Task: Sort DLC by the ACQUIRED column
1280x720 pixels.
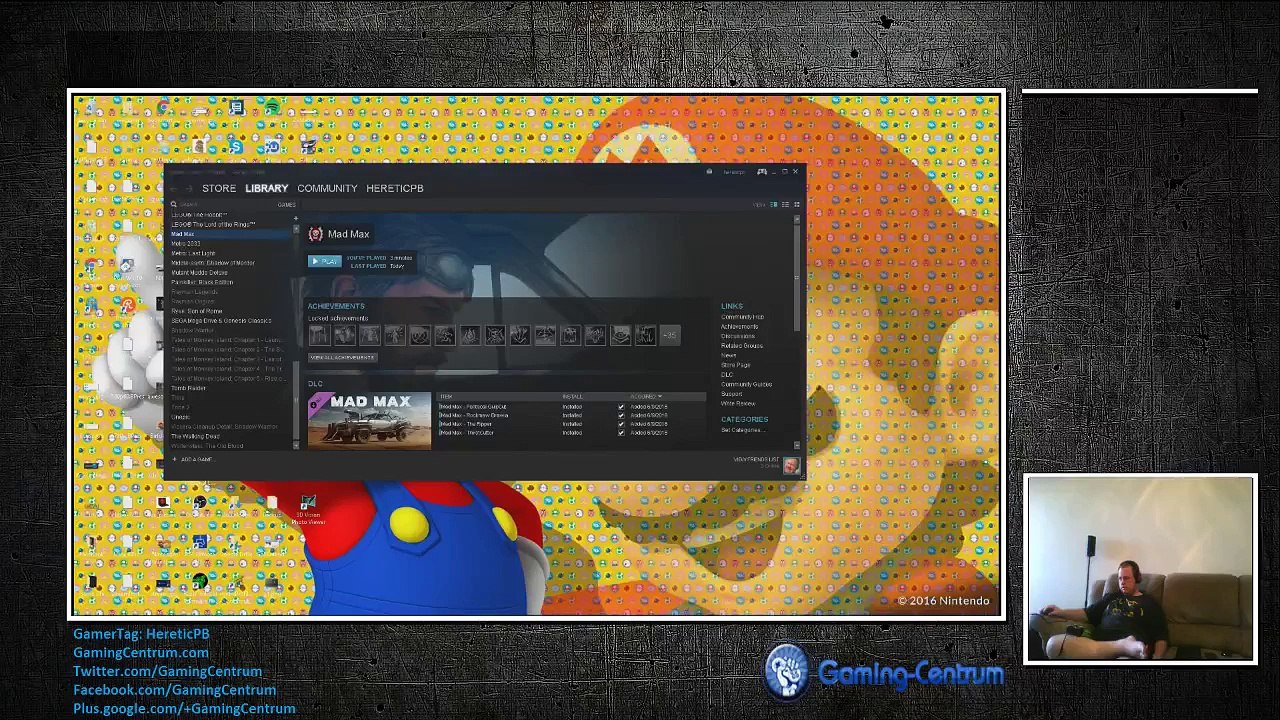Action: (x=646, y=397)
